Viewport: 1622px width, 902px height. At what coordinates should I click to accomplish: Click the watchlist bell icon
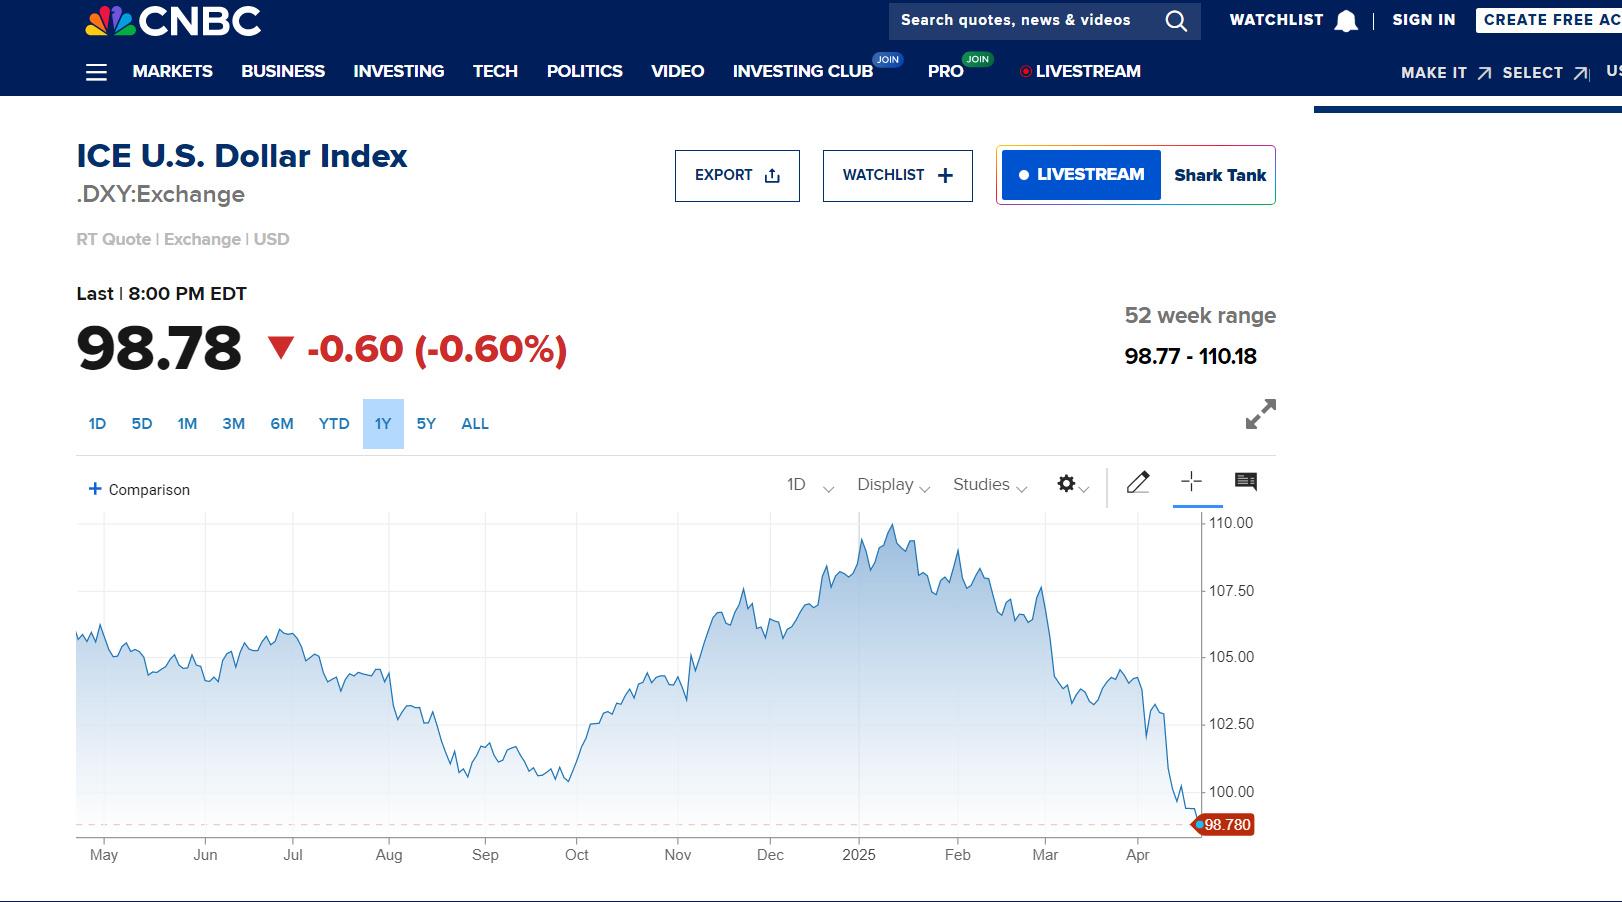pyautogui.click(x=1346, y=21)
